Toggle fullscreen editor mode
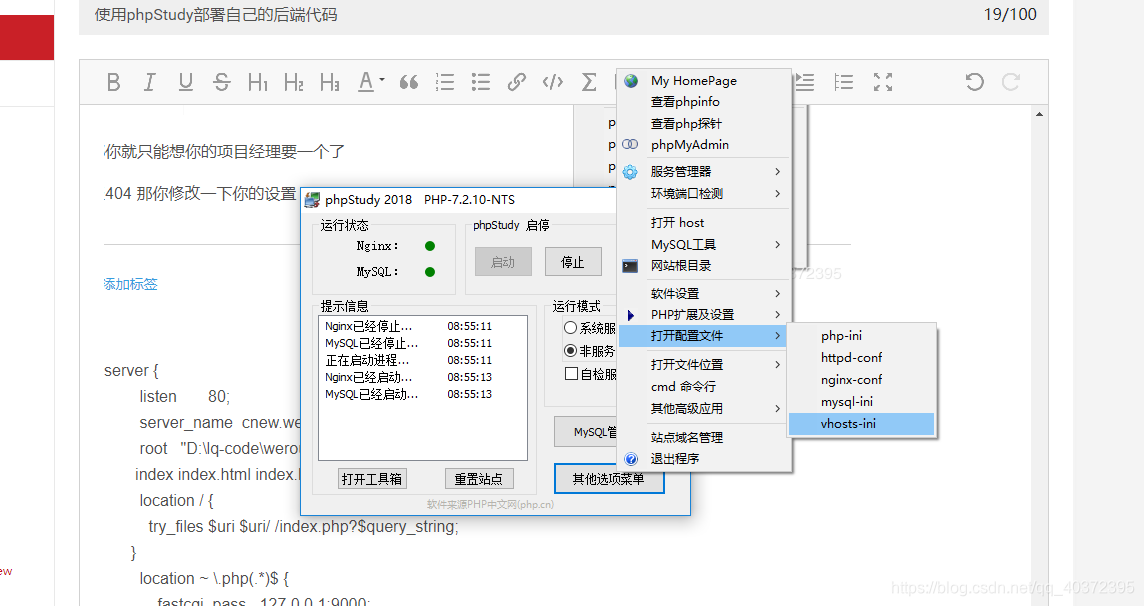 [x=883, y=82]
